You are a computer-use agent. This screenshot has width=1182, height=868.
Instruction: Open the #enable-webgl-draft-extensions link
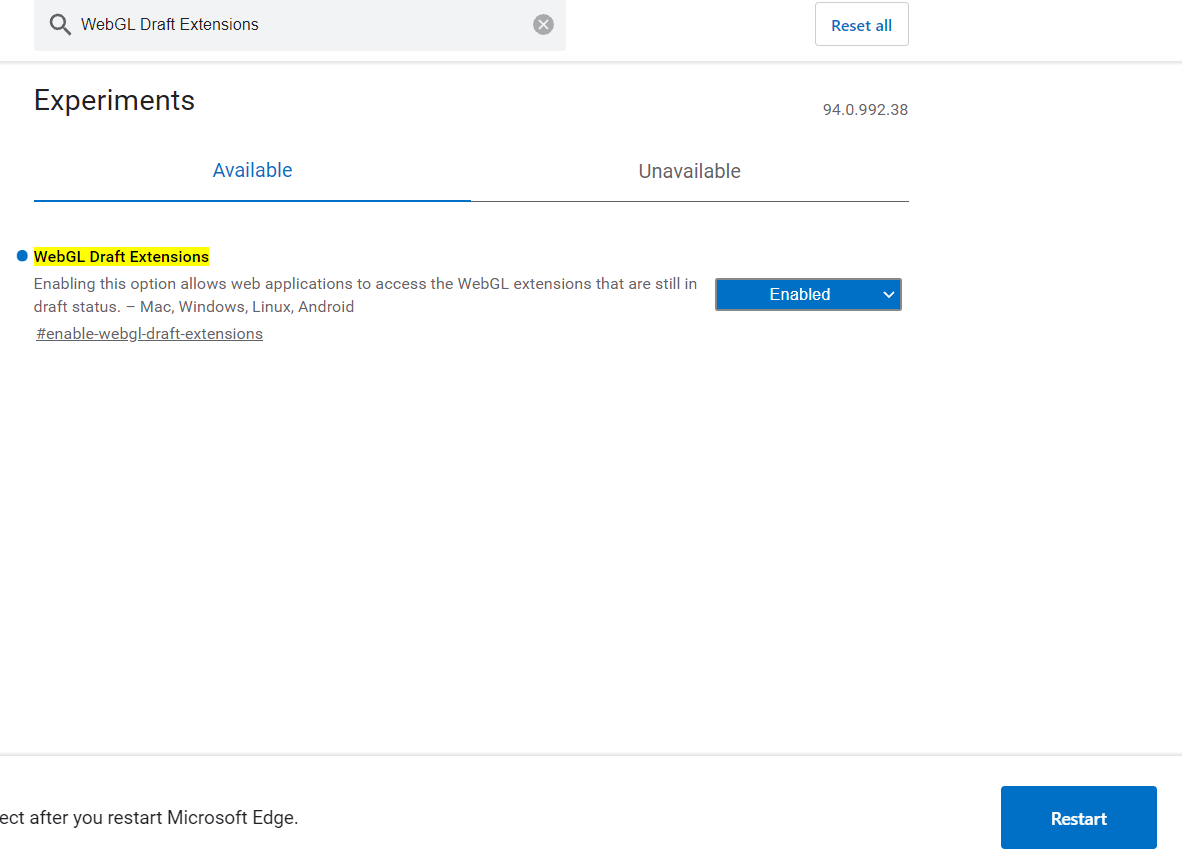click(x=149, y=333)
